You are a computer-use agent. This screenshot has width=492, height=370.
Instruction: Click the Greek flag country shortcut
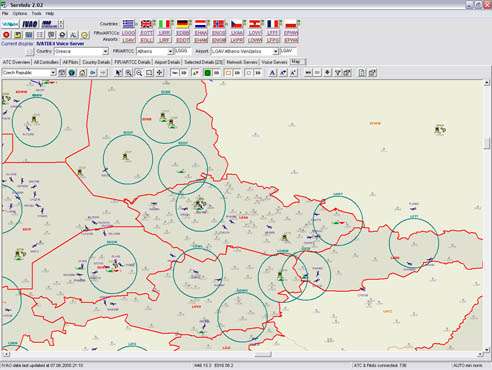click(x=128, y=24)
